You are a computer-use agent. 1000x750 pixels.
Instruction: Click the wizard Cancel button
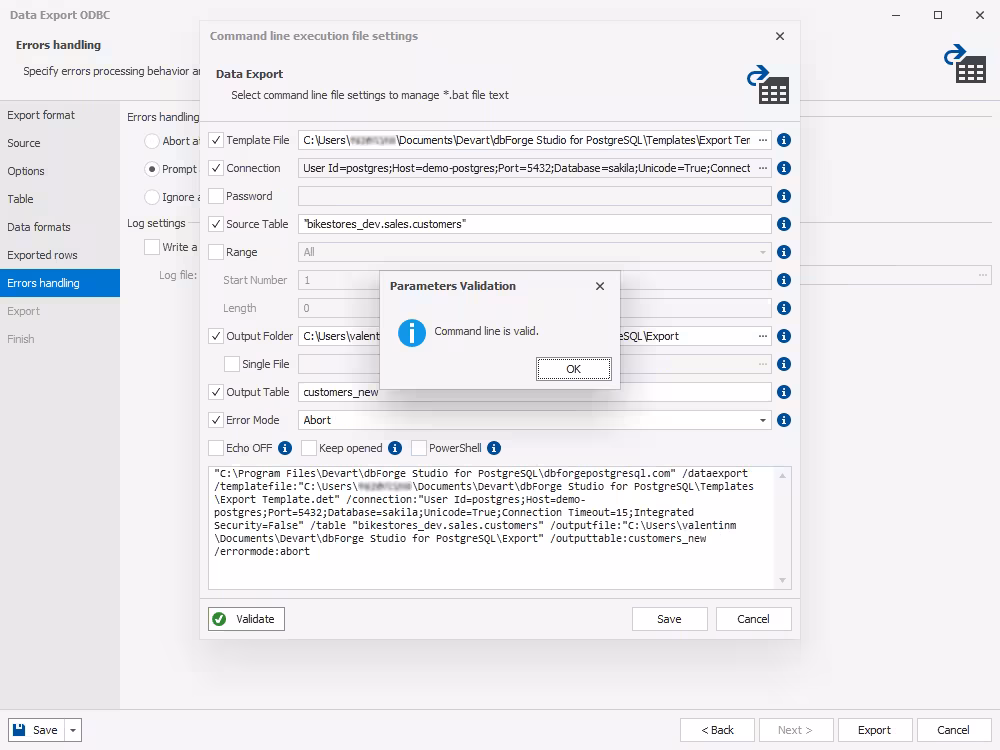pos(953,730)
